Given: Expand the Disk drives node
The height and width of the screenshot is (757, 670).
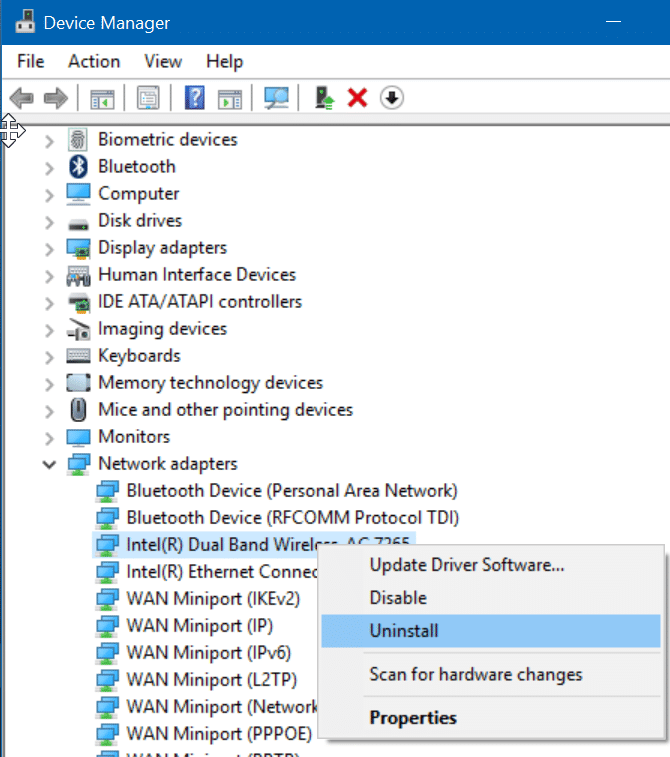Looking at the screenshot, I should pyautogui.click(x=49, y=222).
